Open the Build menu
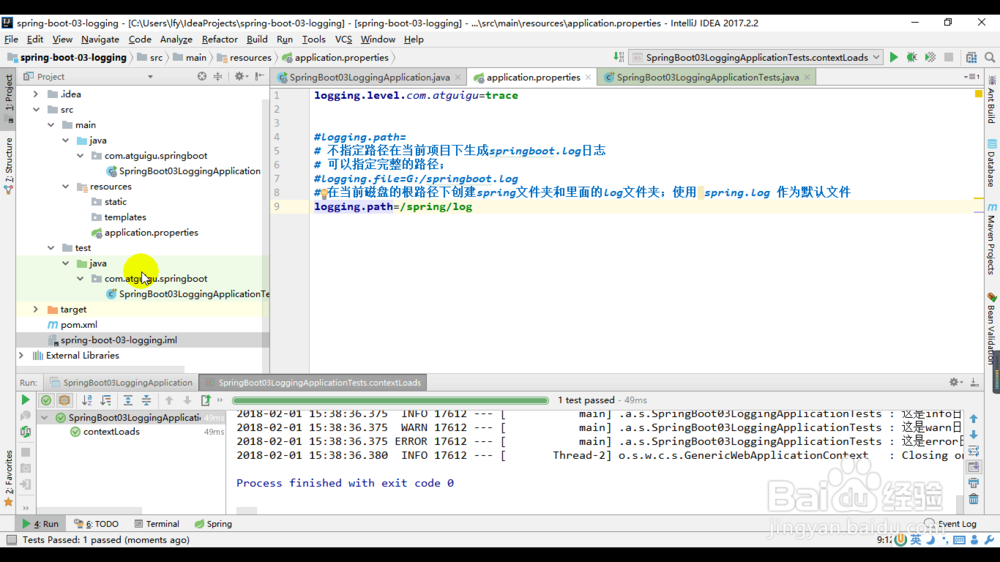Screen dimensions: 1000x562 [x=257, y=40]
